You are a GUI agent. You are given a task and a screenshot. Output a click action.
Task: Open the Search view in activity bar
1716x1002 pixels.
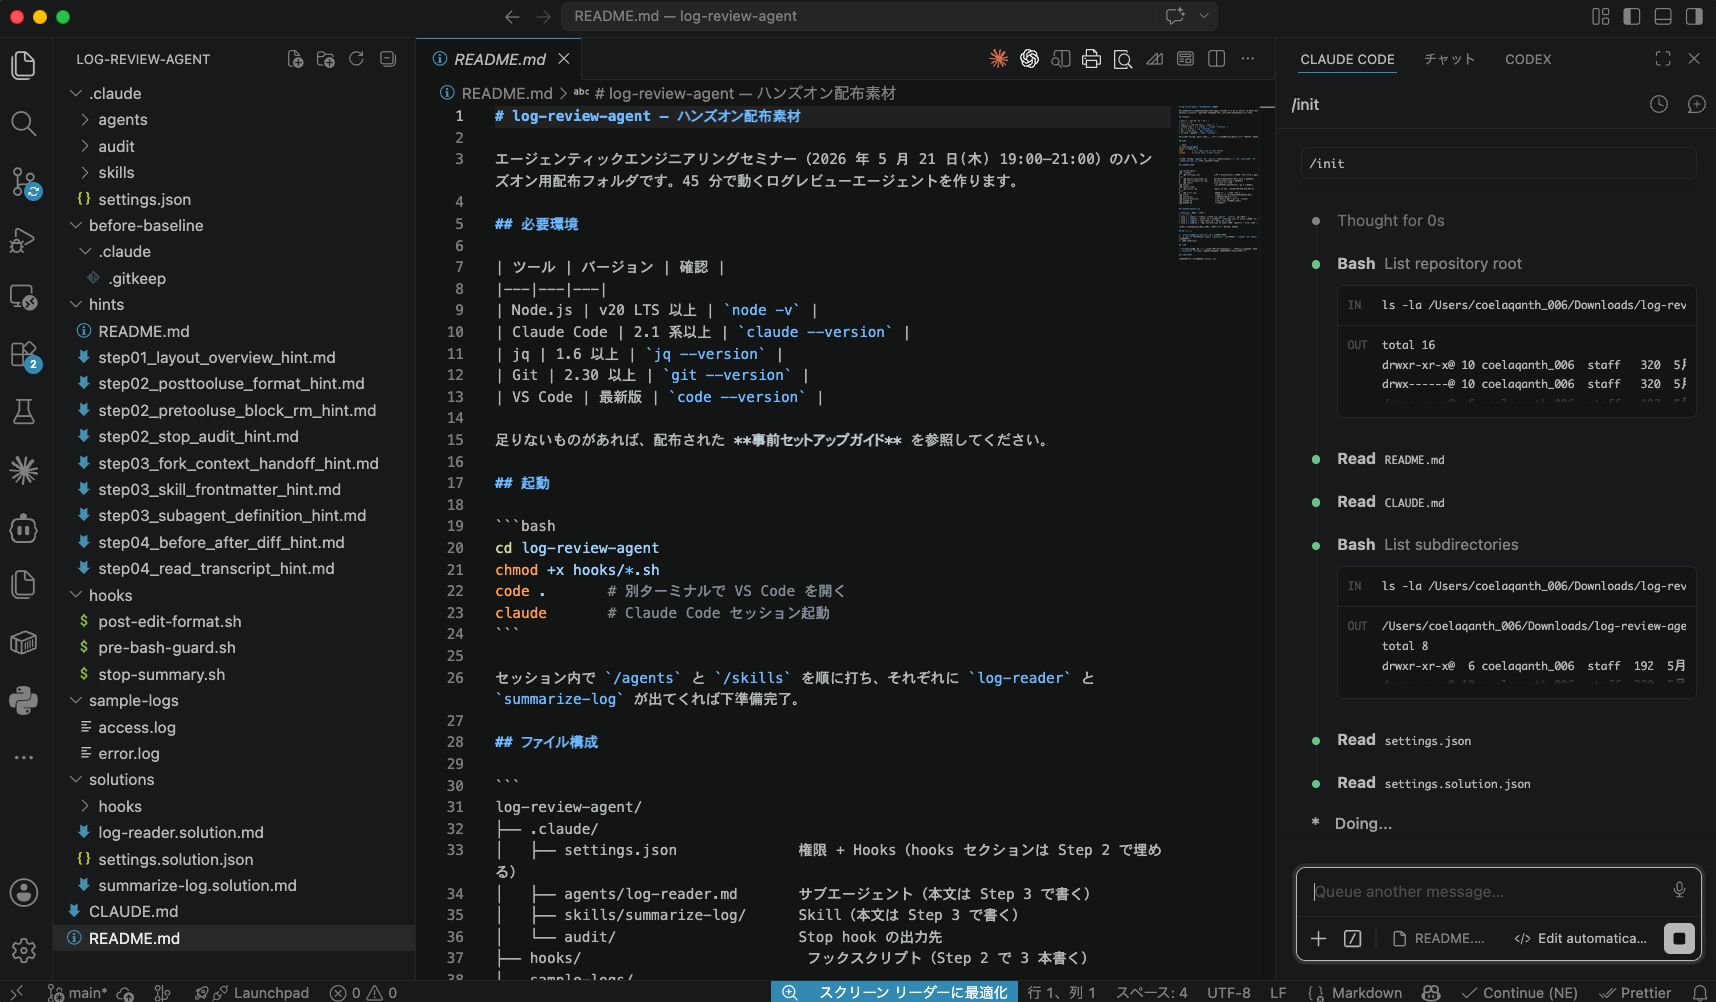click(23, 123)
